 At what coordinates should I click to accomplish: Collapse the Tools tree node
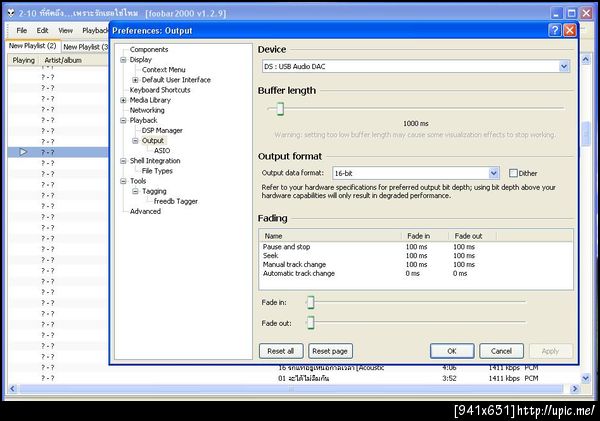(x=123, y=181)
